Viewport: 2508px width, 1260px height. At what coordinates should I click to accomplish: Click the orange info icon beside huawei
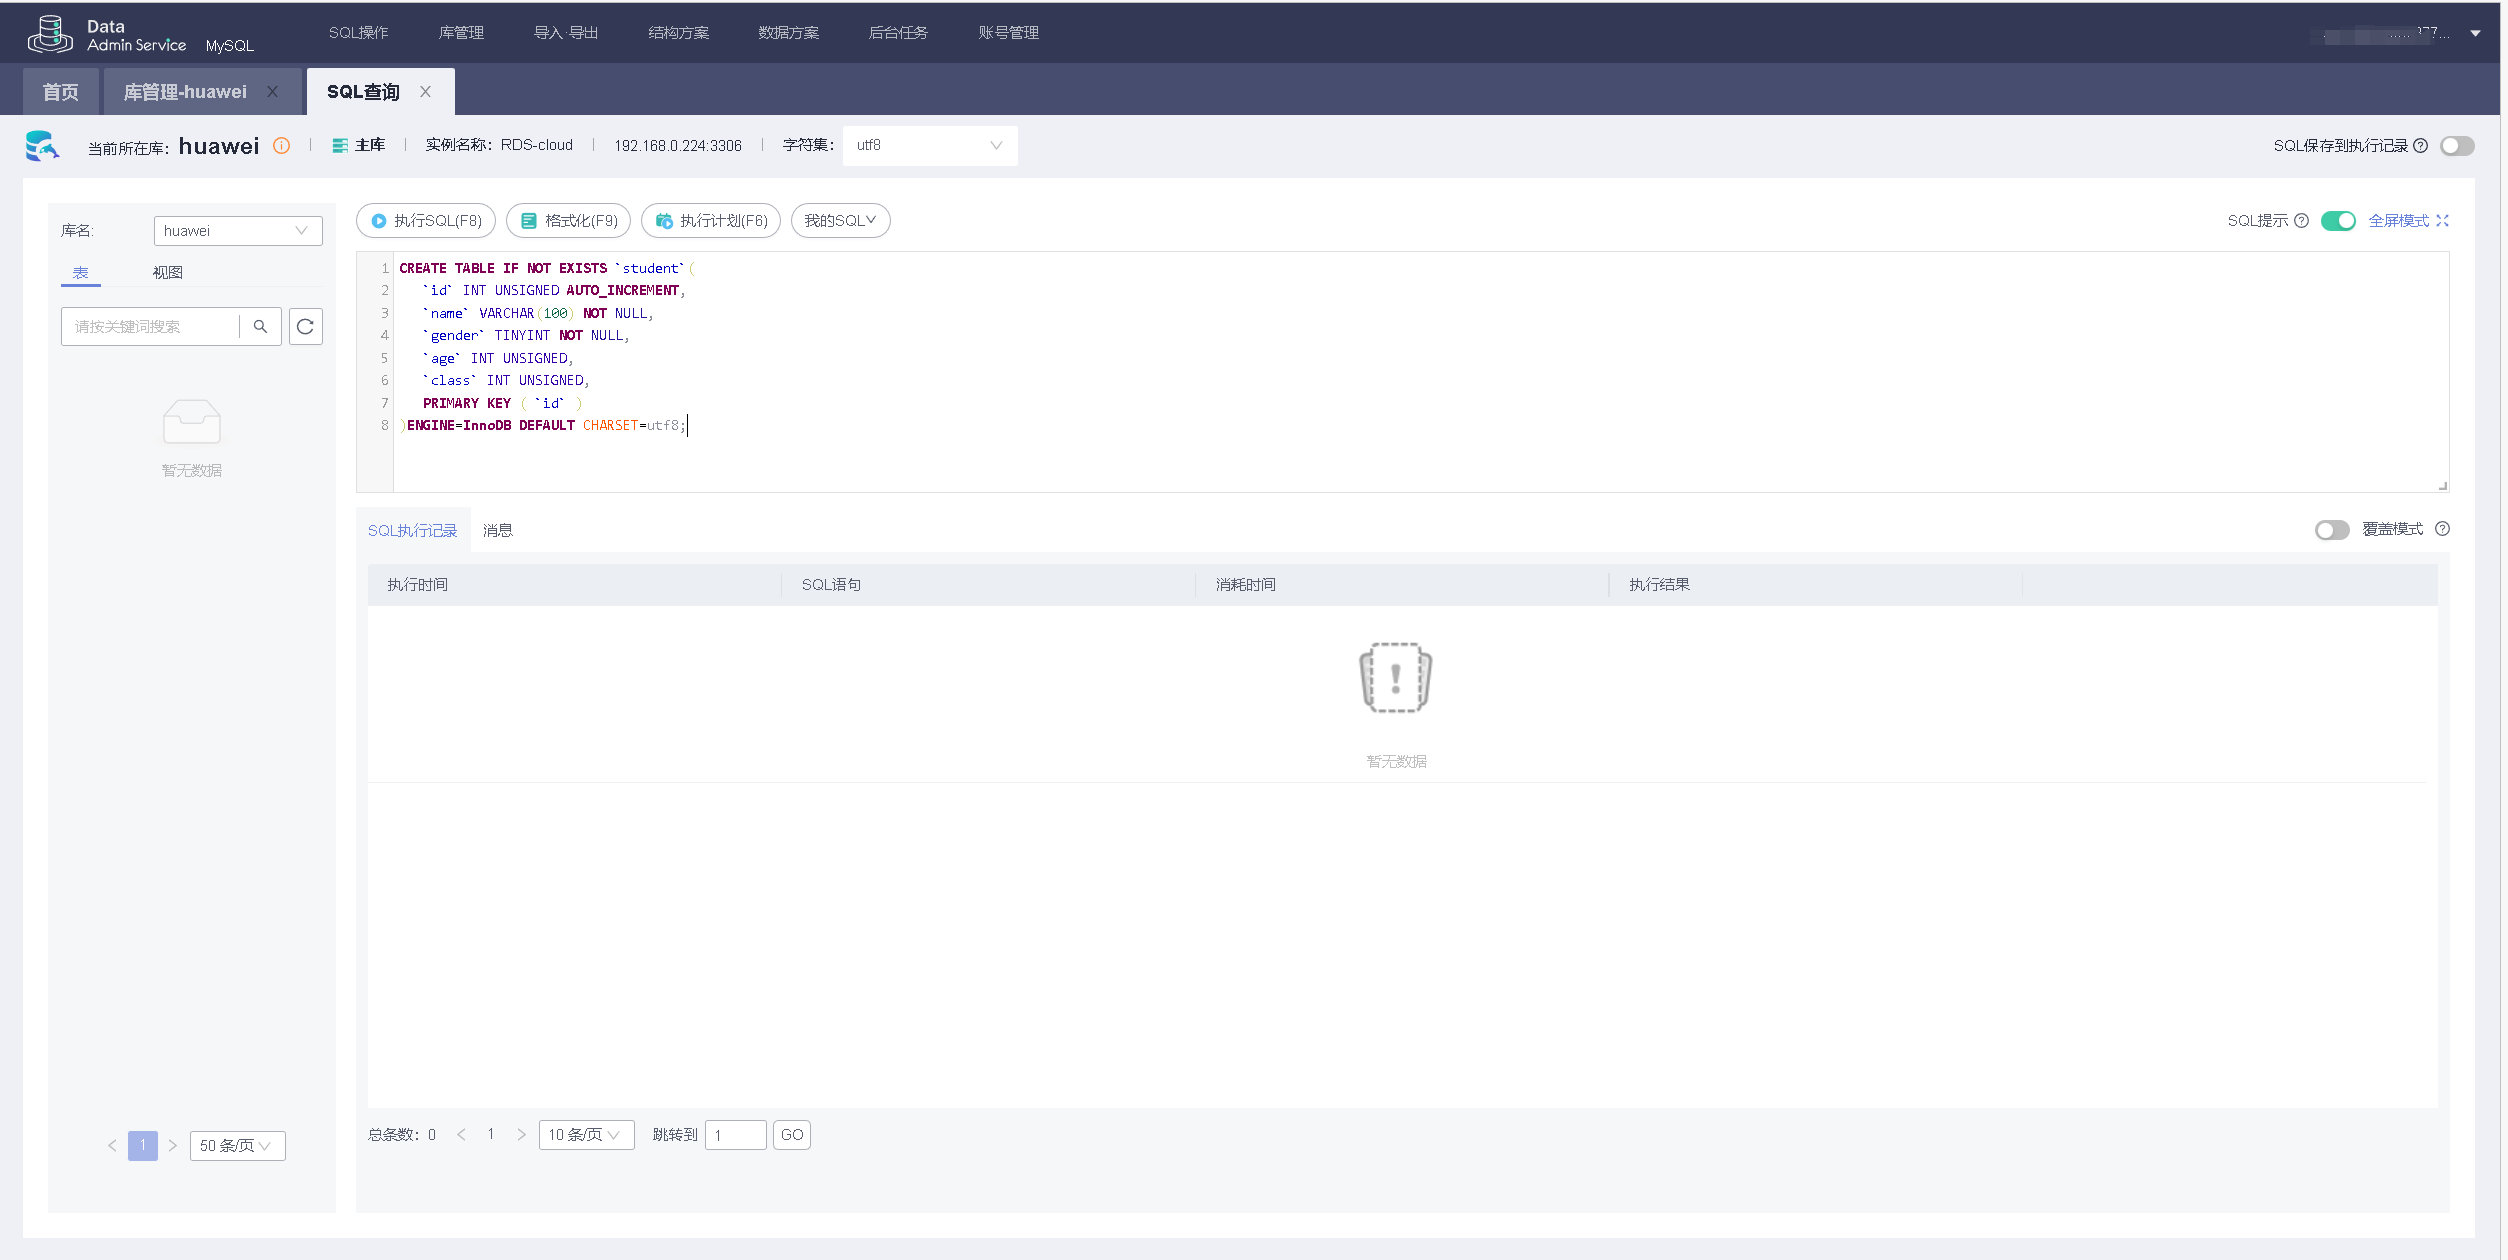[282, 146]
